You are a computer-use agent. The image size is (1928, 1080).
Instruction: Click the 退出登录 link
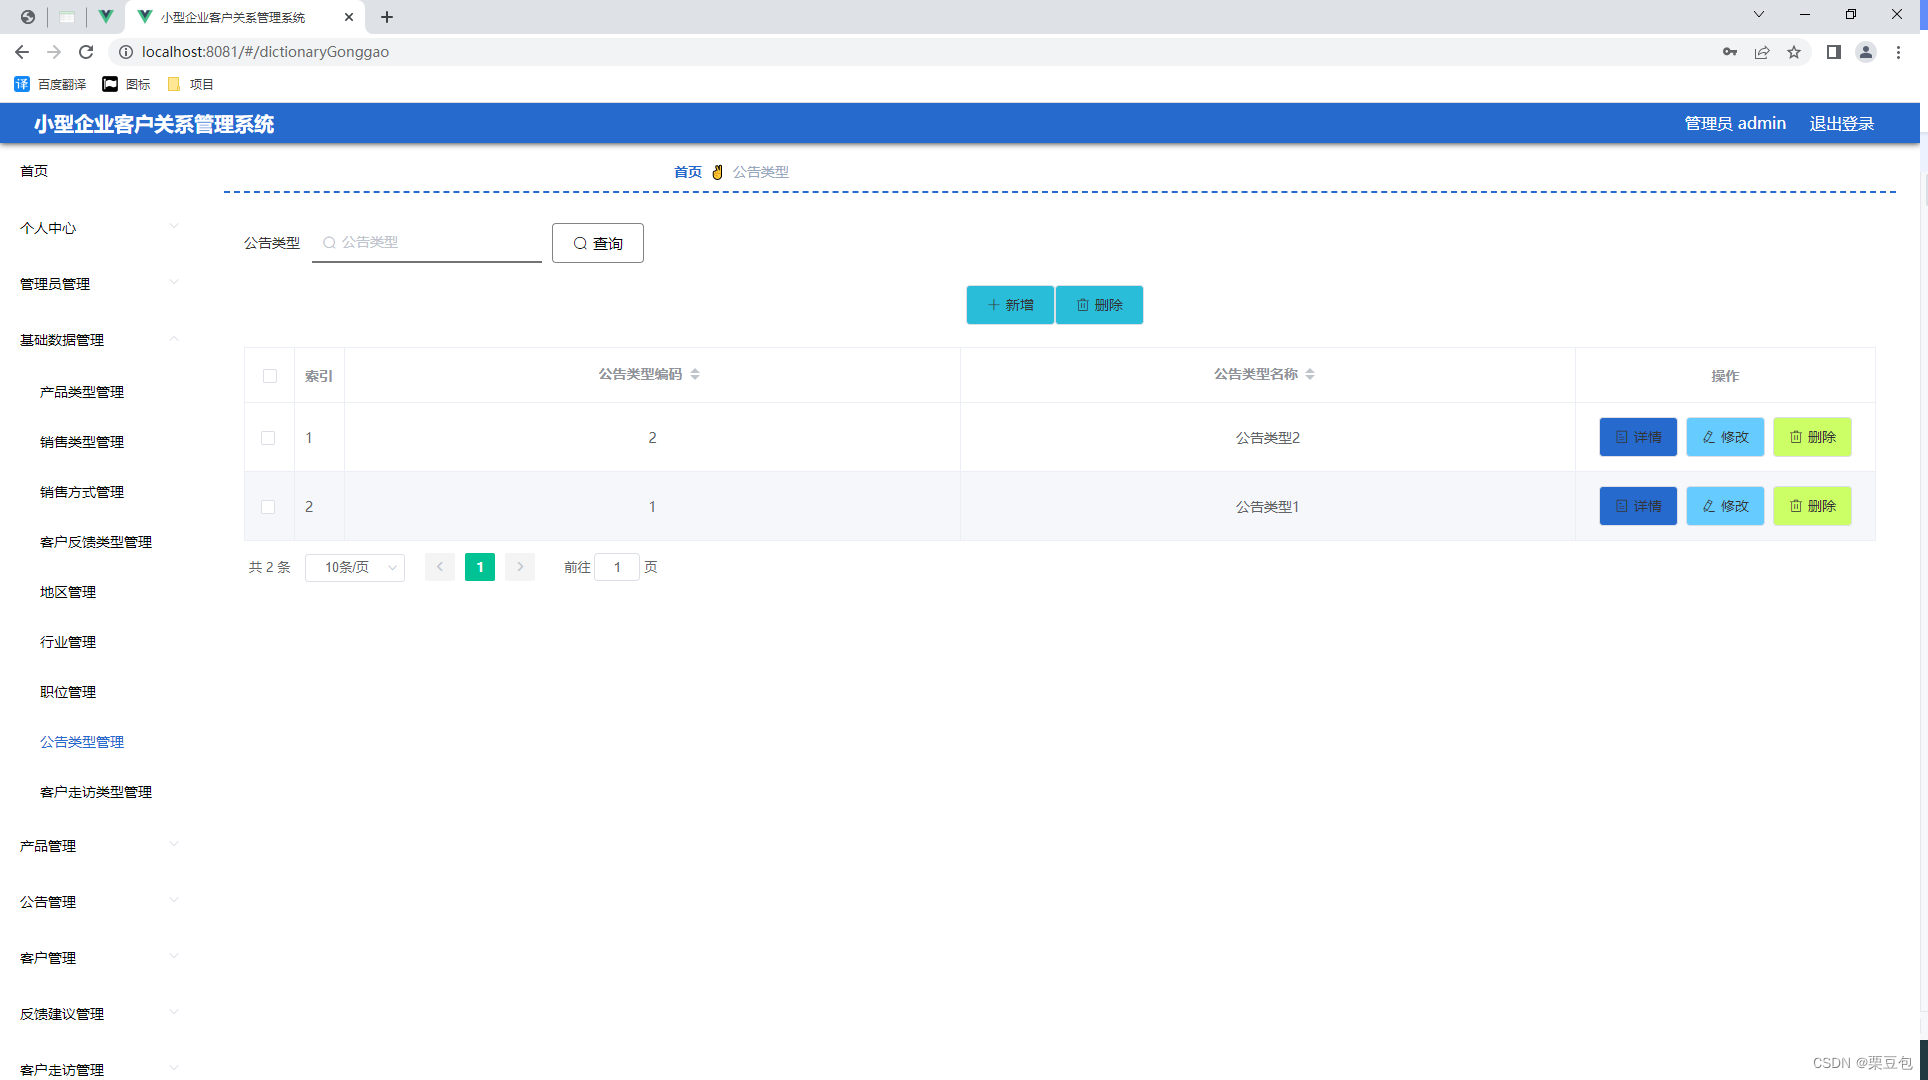tap(1841, 123)
